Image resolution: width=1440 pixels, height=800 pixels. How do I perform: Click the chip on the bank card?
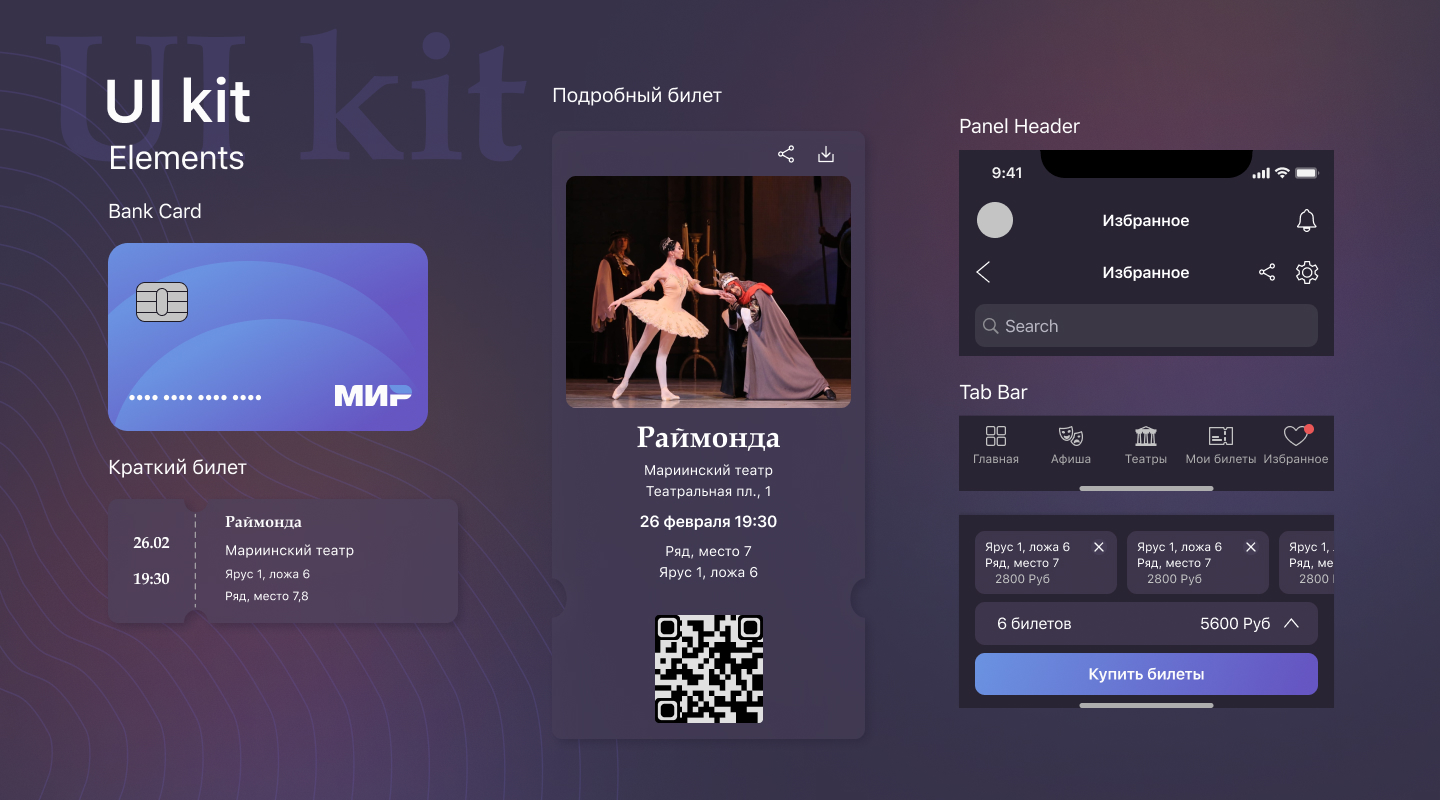point(162,302)
